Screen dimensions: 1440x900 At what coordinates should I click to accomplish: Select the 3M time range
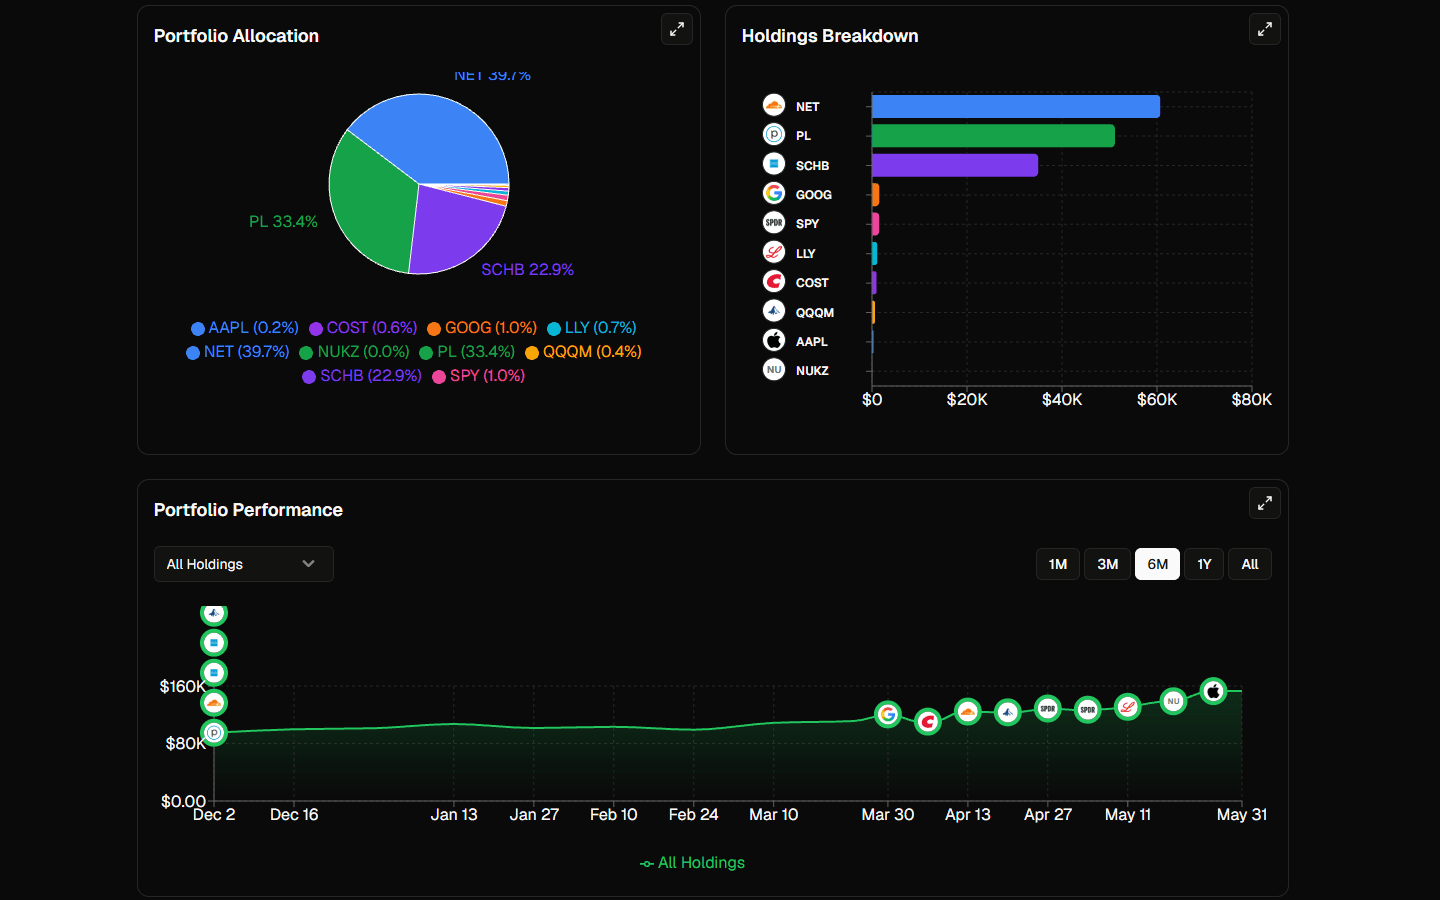(x=1108, y=564)
